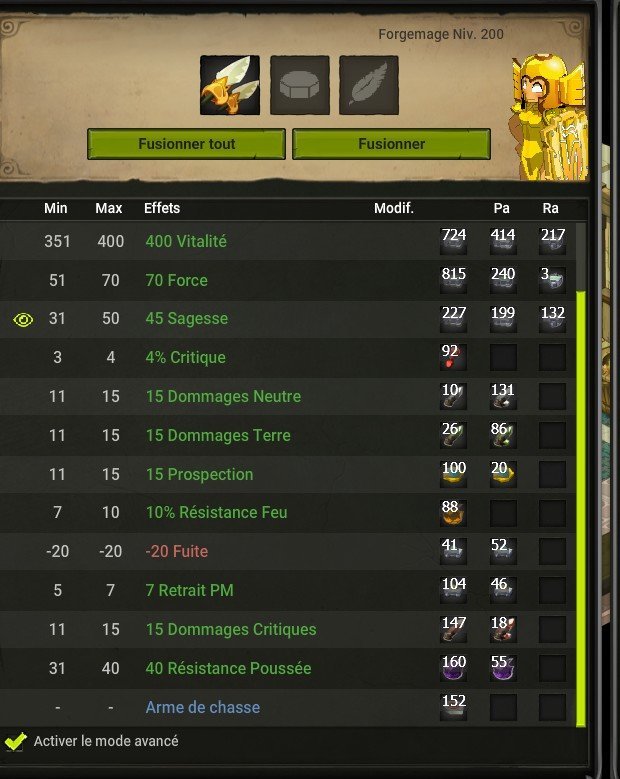Click the Fusionner button
The width and height of the screenshot is (620, 779).
point(391,144)
